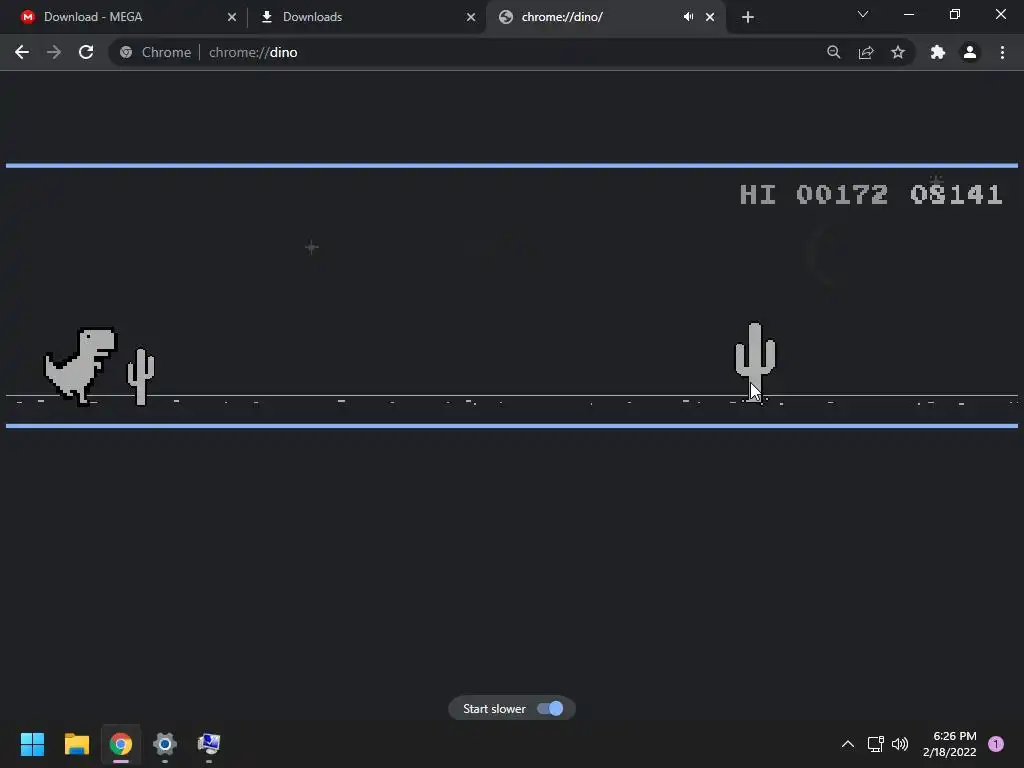Open the clock showing 6:26 PM
Screen dimensions: 1024x768
click(950, 744)
